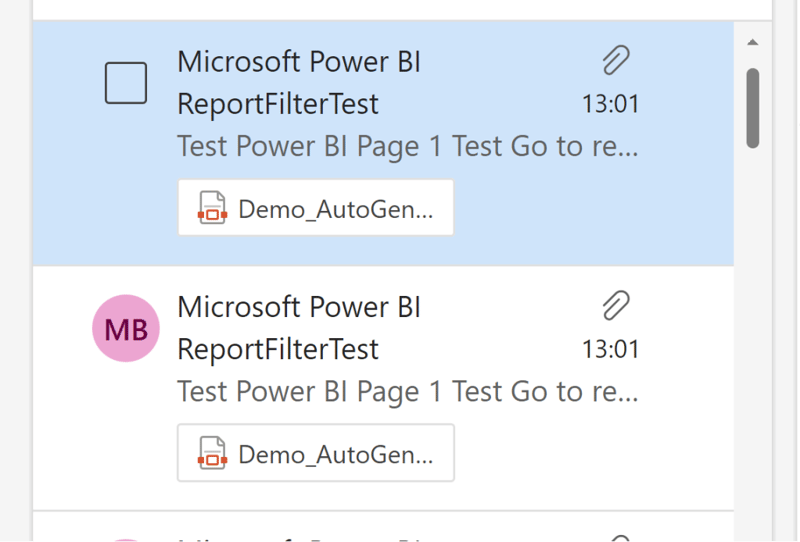Click the Microsoft Power BI sender name beside the MB avatar
Viewport: 800px width, 542px height.
click(x=299, y=307)
